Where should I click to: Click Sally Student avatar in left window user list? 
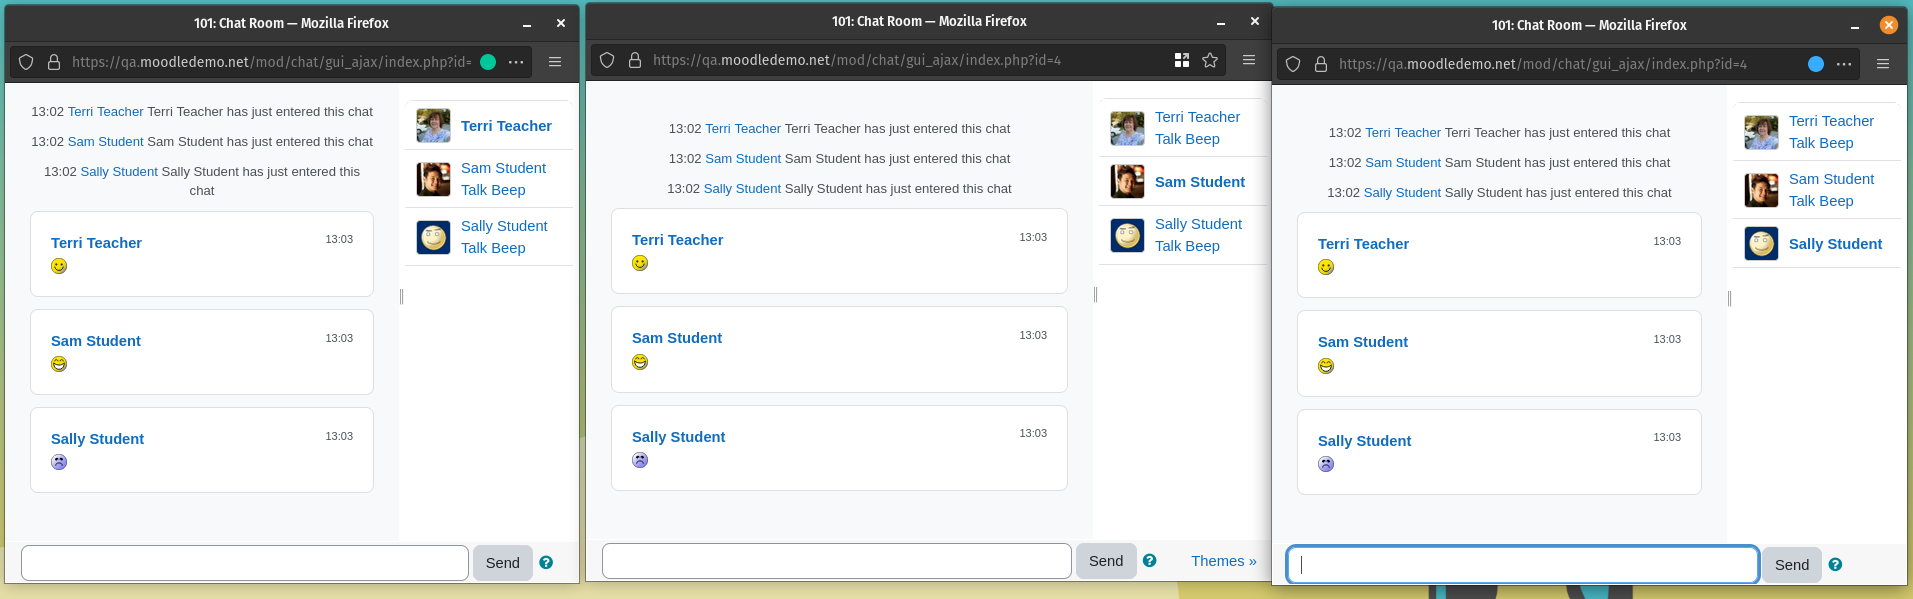(x=433, y=237)
